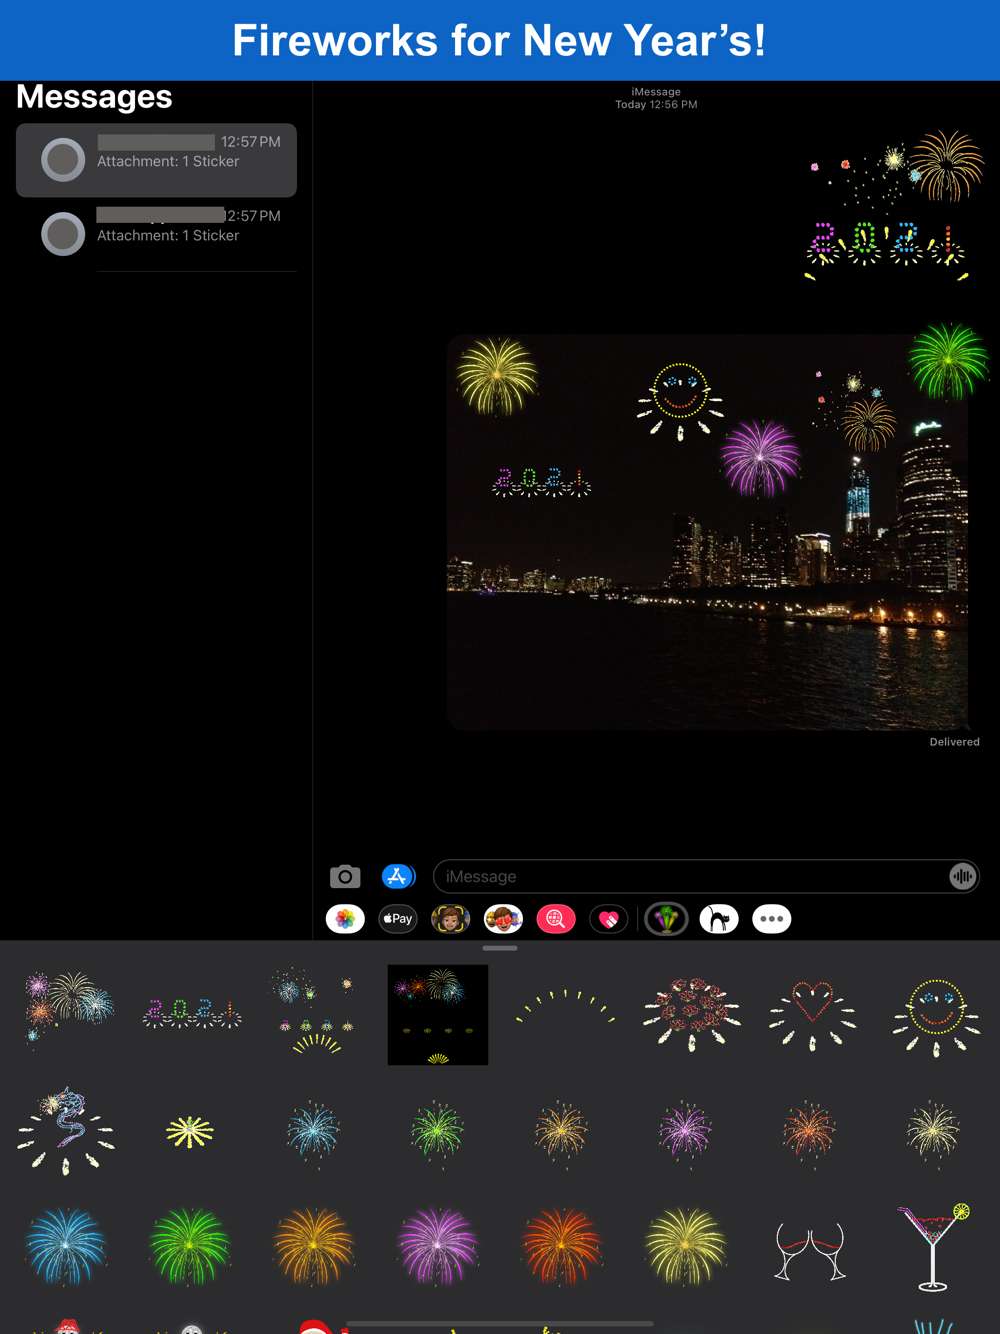Open the black cat sticker app

719,919
